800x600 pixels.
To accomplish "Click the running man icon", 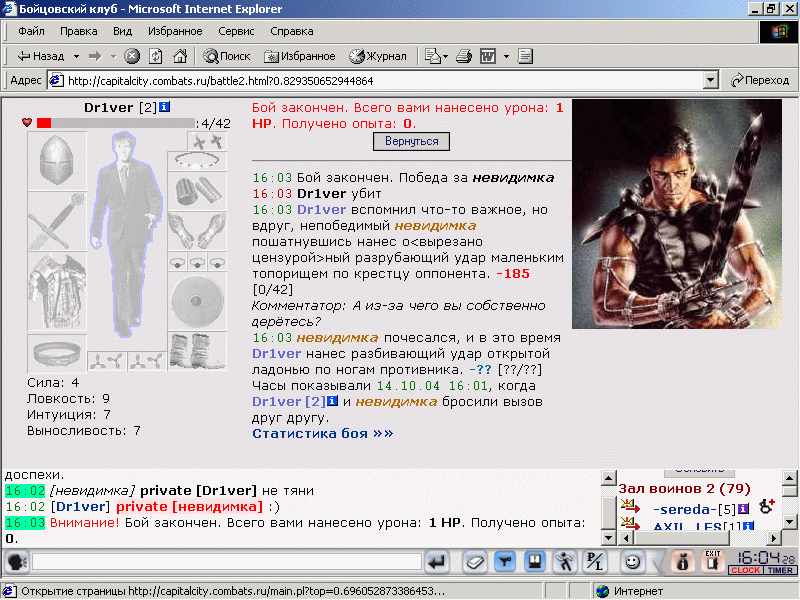I will point(565,562).
